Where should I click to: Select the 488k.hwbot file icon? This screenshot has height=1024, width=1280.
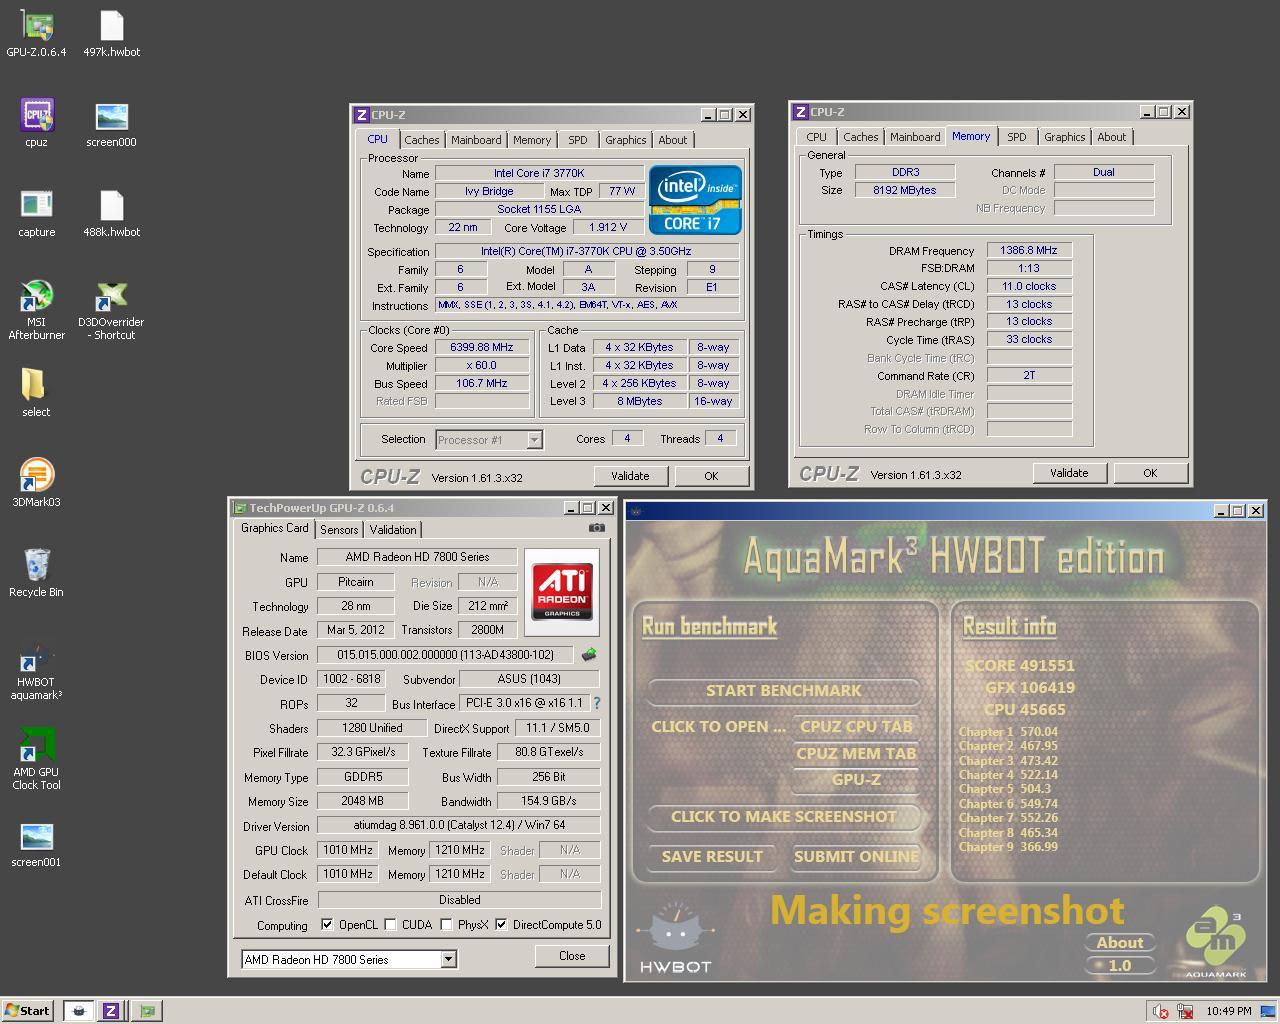point(111,214)
